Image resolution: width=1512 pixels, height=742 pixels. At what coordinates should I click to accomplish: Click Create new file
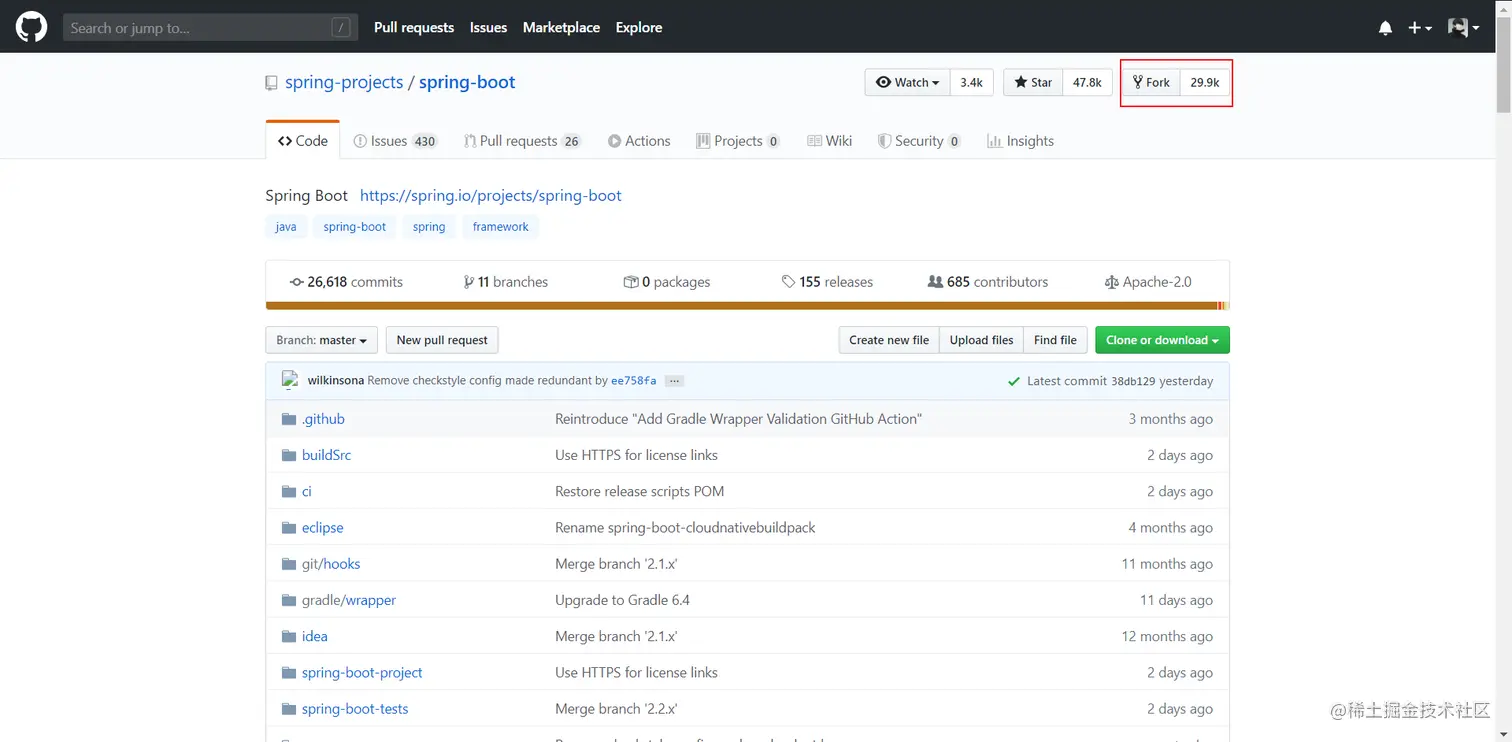tap(889, 340)
